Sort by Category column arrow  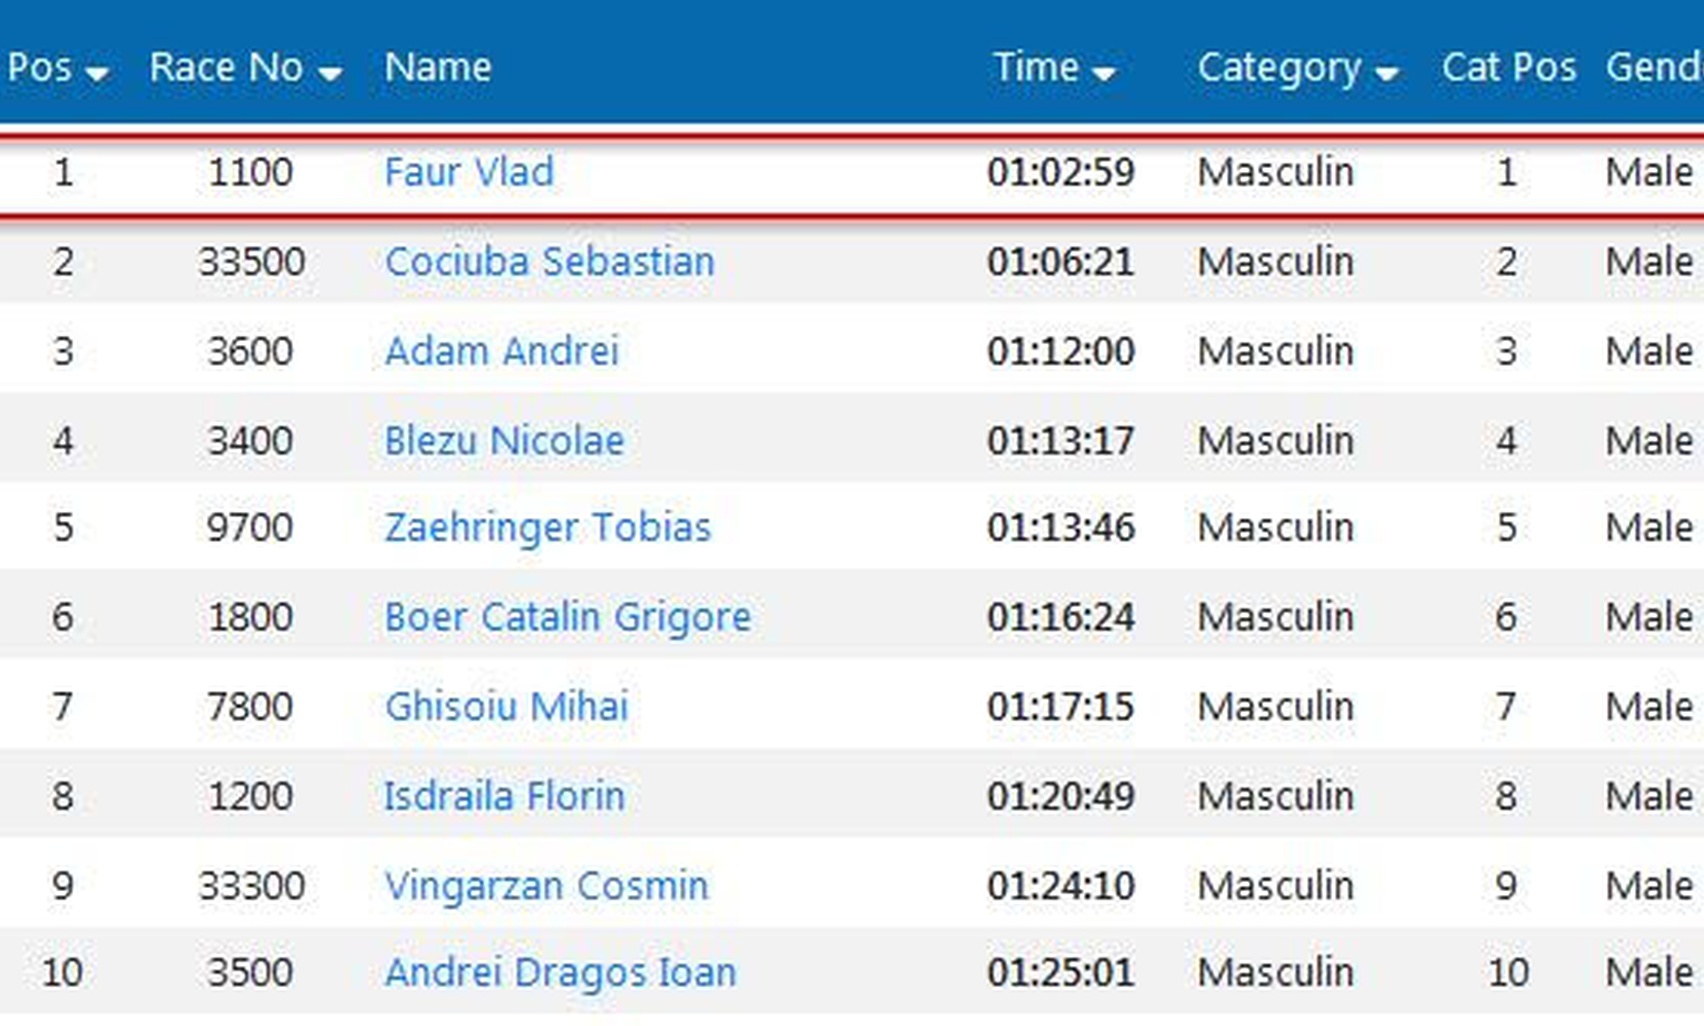1386,73
